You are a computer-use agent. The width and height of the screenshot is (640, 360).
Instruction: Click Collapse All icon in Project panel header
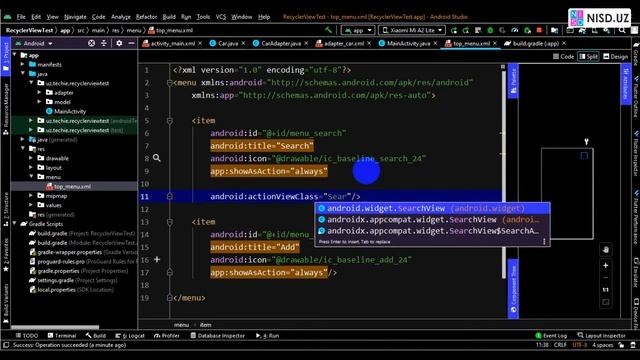point(104,43)
